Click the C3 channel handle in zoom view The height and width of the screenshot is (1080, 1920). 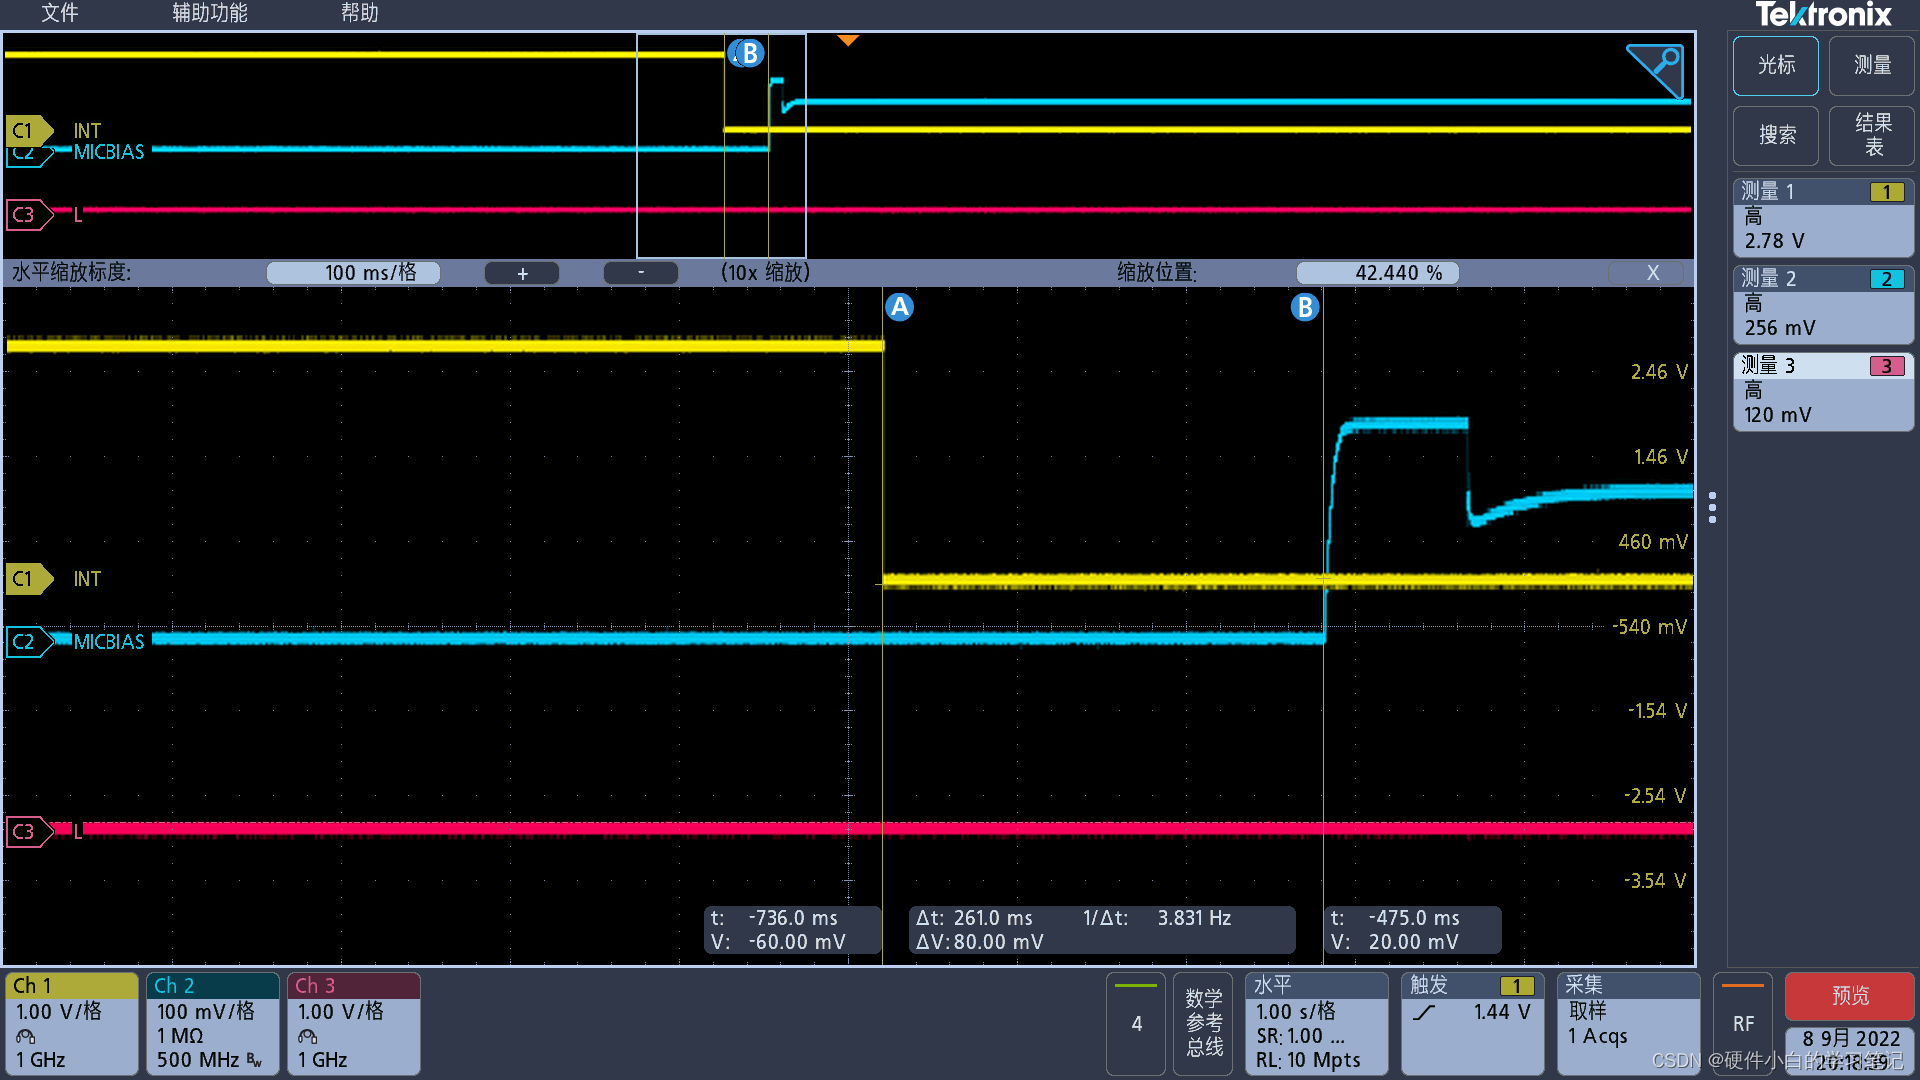click(30, 832)
